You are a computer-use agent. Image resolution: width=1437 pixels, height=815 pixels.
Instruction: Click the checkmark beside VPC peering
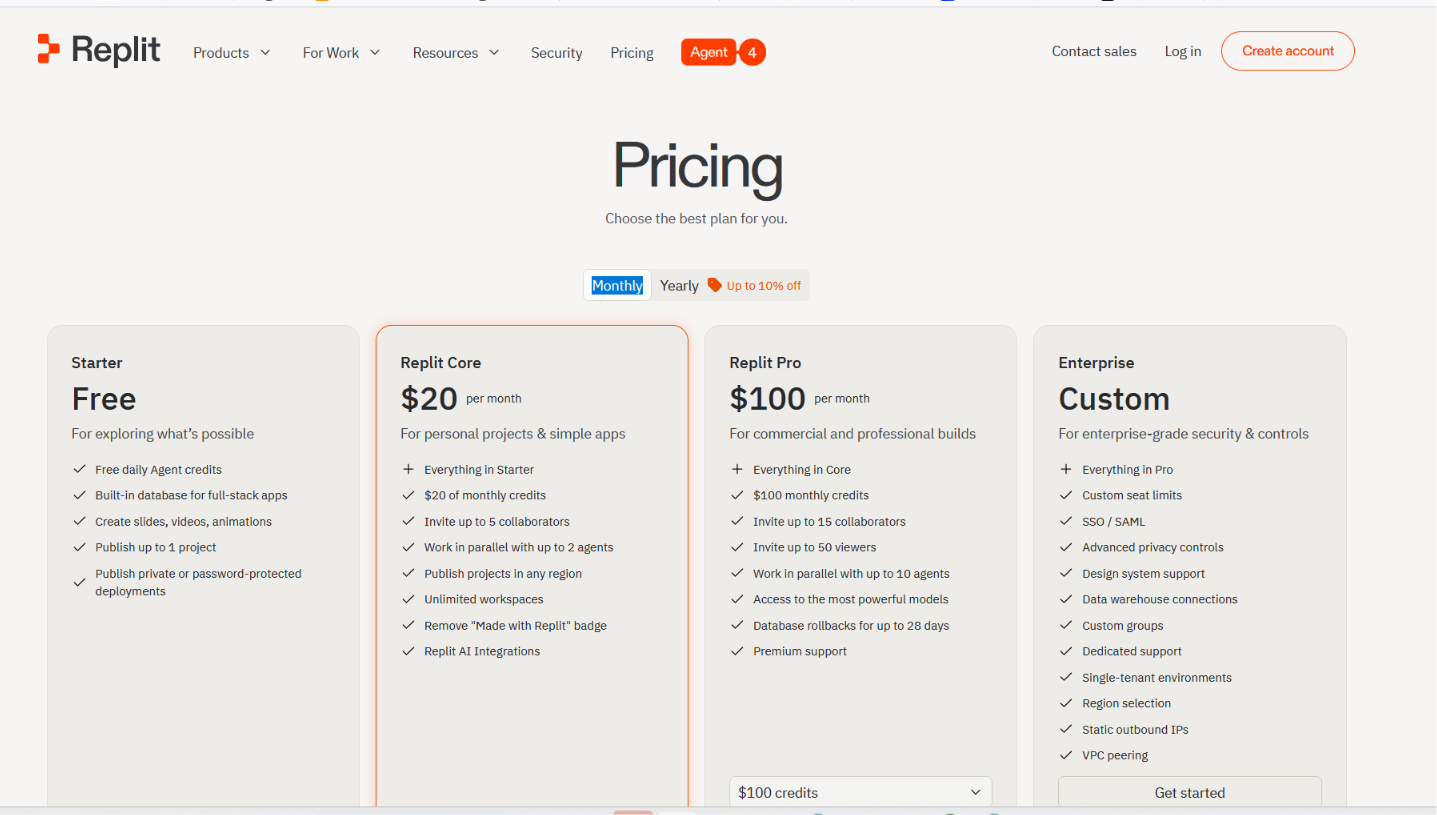[1066, 755]
